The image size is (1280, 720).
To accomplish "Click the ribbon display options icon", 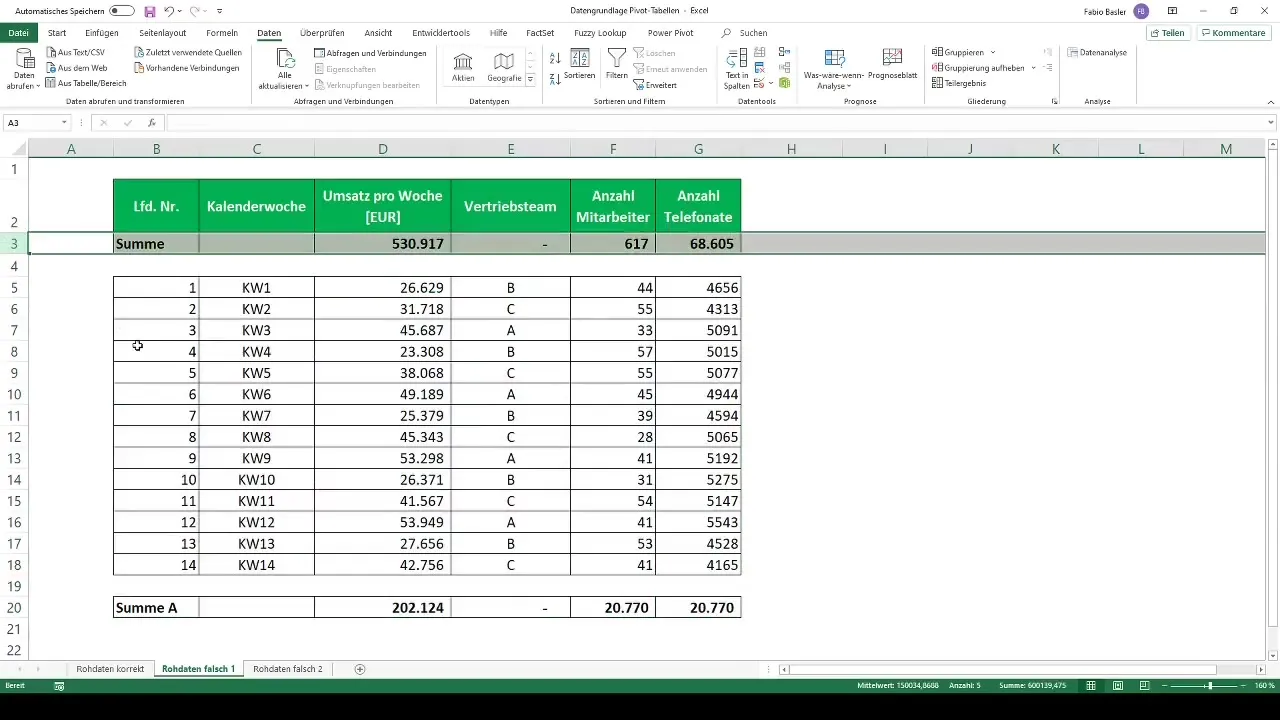I will (x=1173, y=11).
